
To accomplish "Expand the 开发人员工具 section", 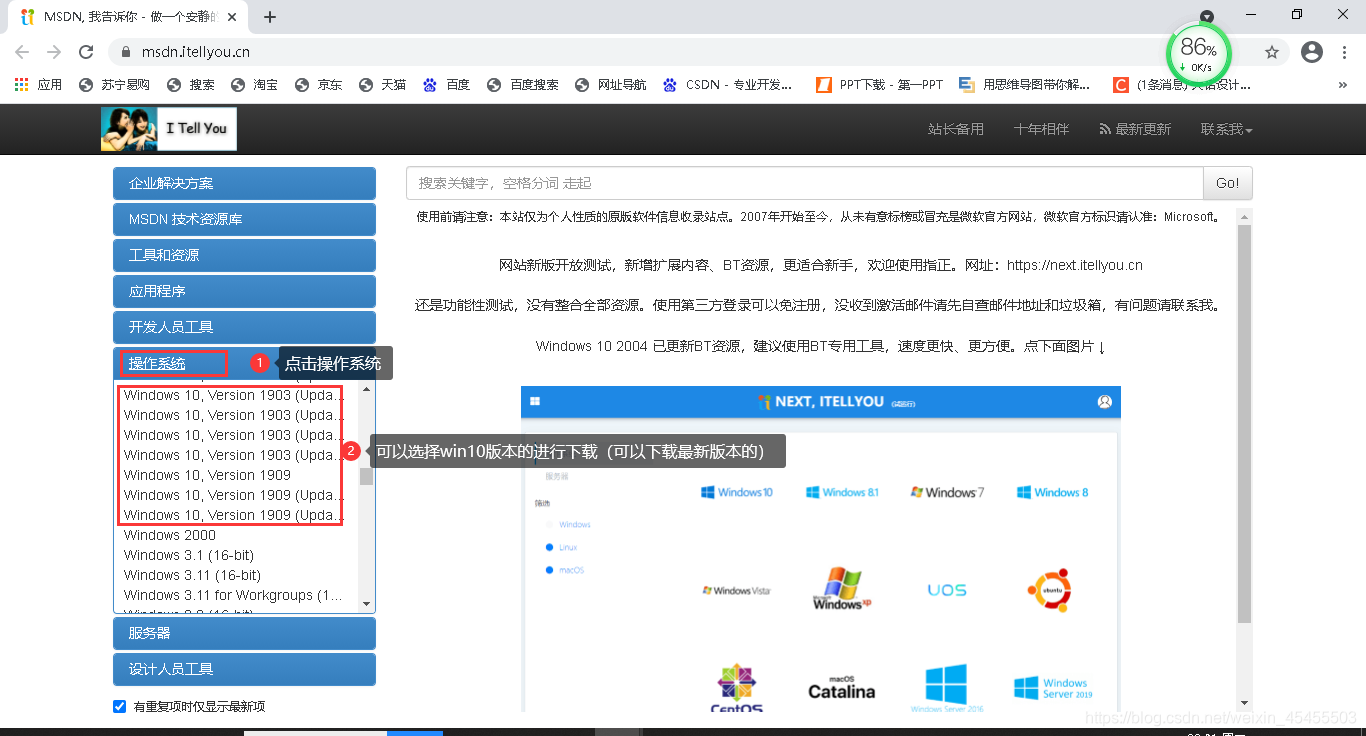I will [x=244, y=327].
